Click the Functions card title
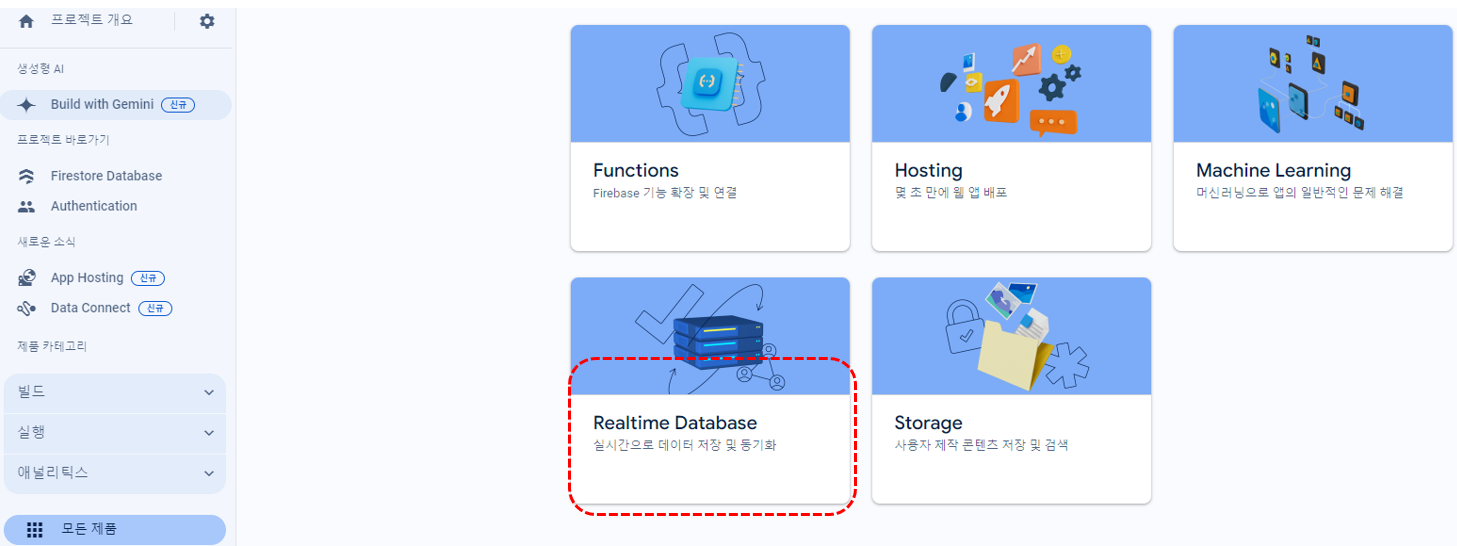The image size is (1457, 546). (x=636, y=171)
